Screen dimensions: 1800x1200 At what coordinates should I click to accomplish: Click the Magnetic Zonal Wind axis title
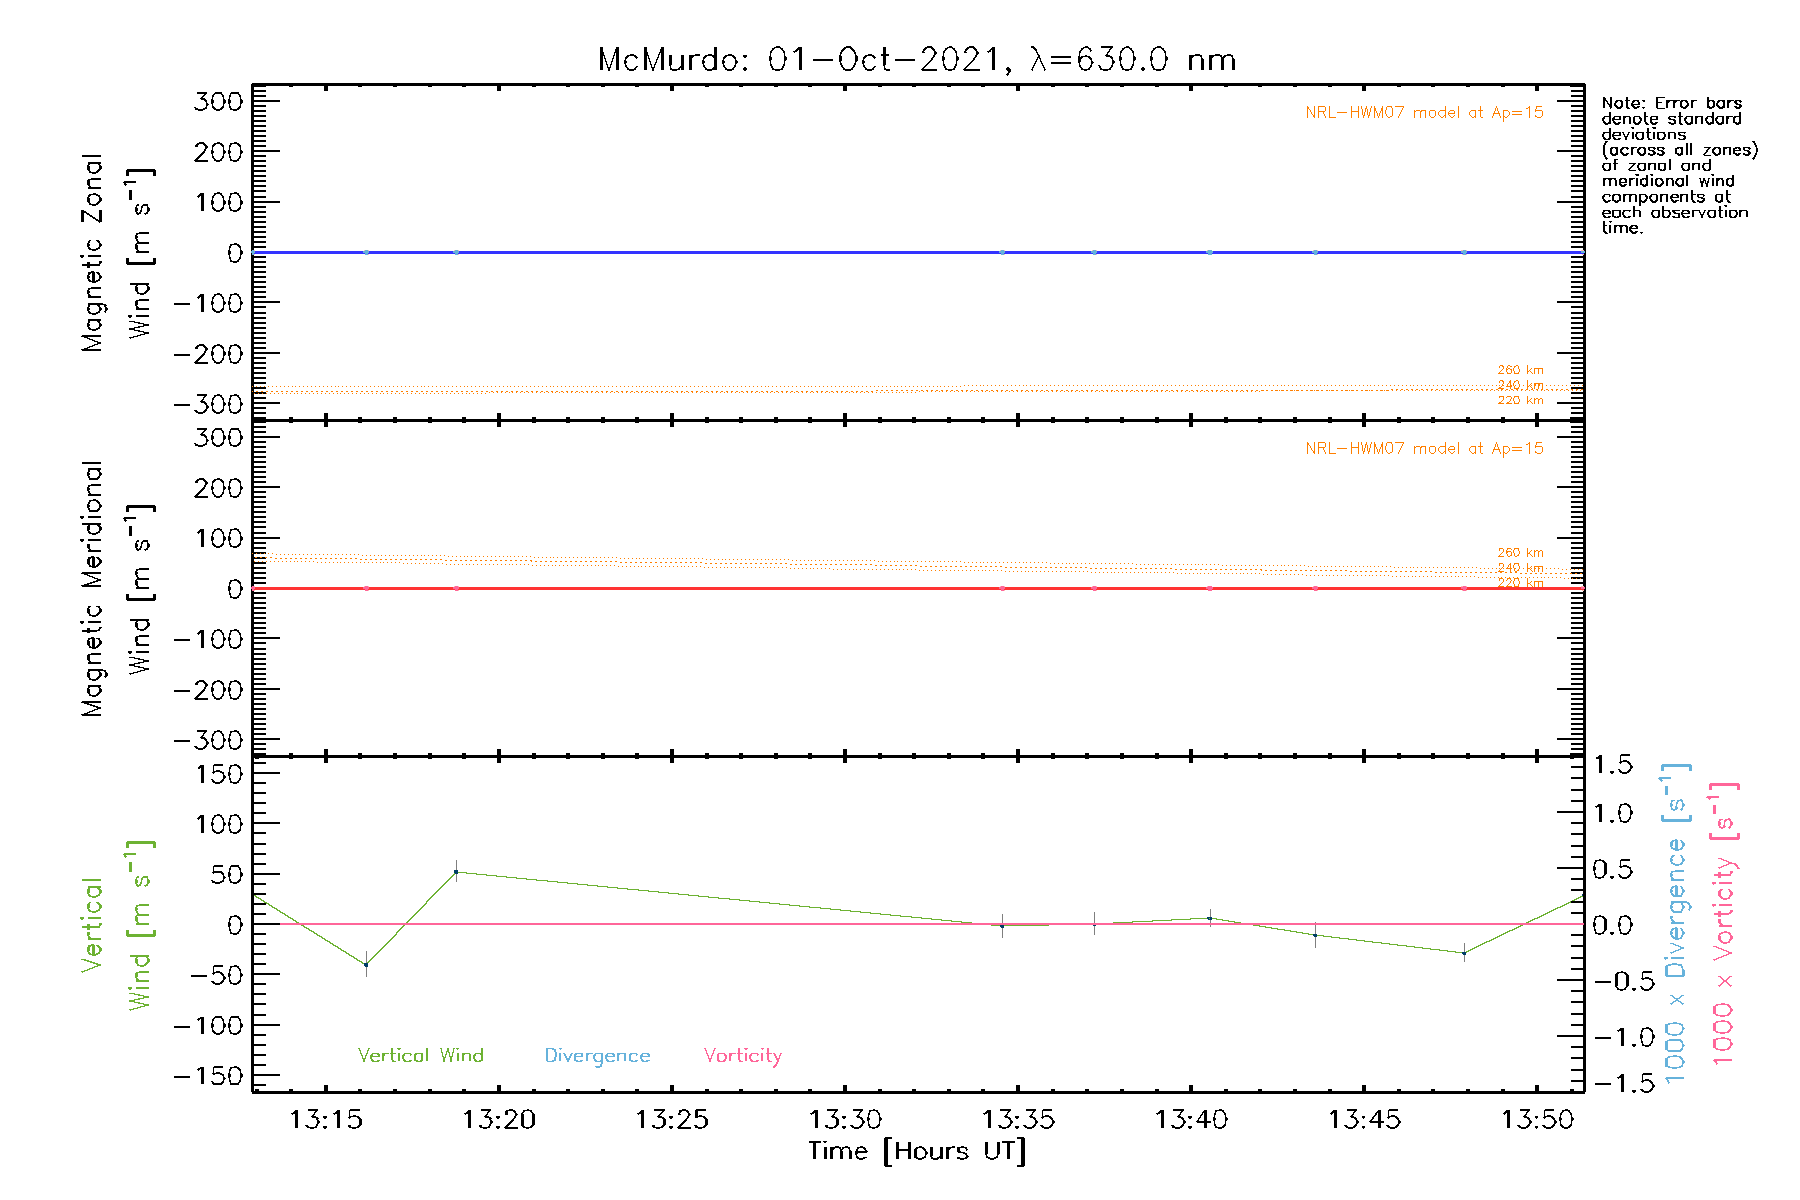[116, 253]
